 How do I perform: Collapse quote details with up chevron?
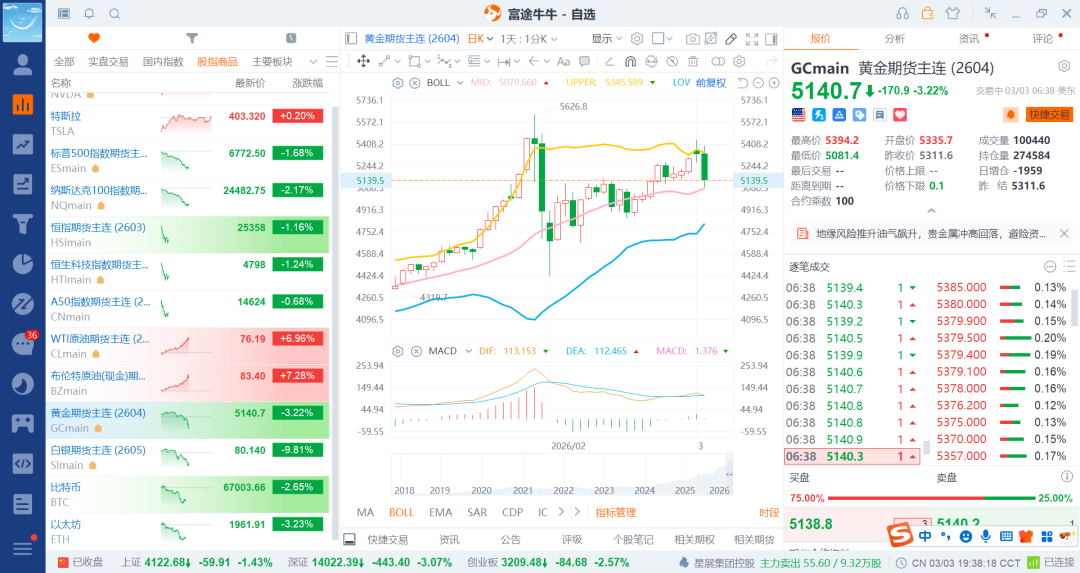pos(931,211)
